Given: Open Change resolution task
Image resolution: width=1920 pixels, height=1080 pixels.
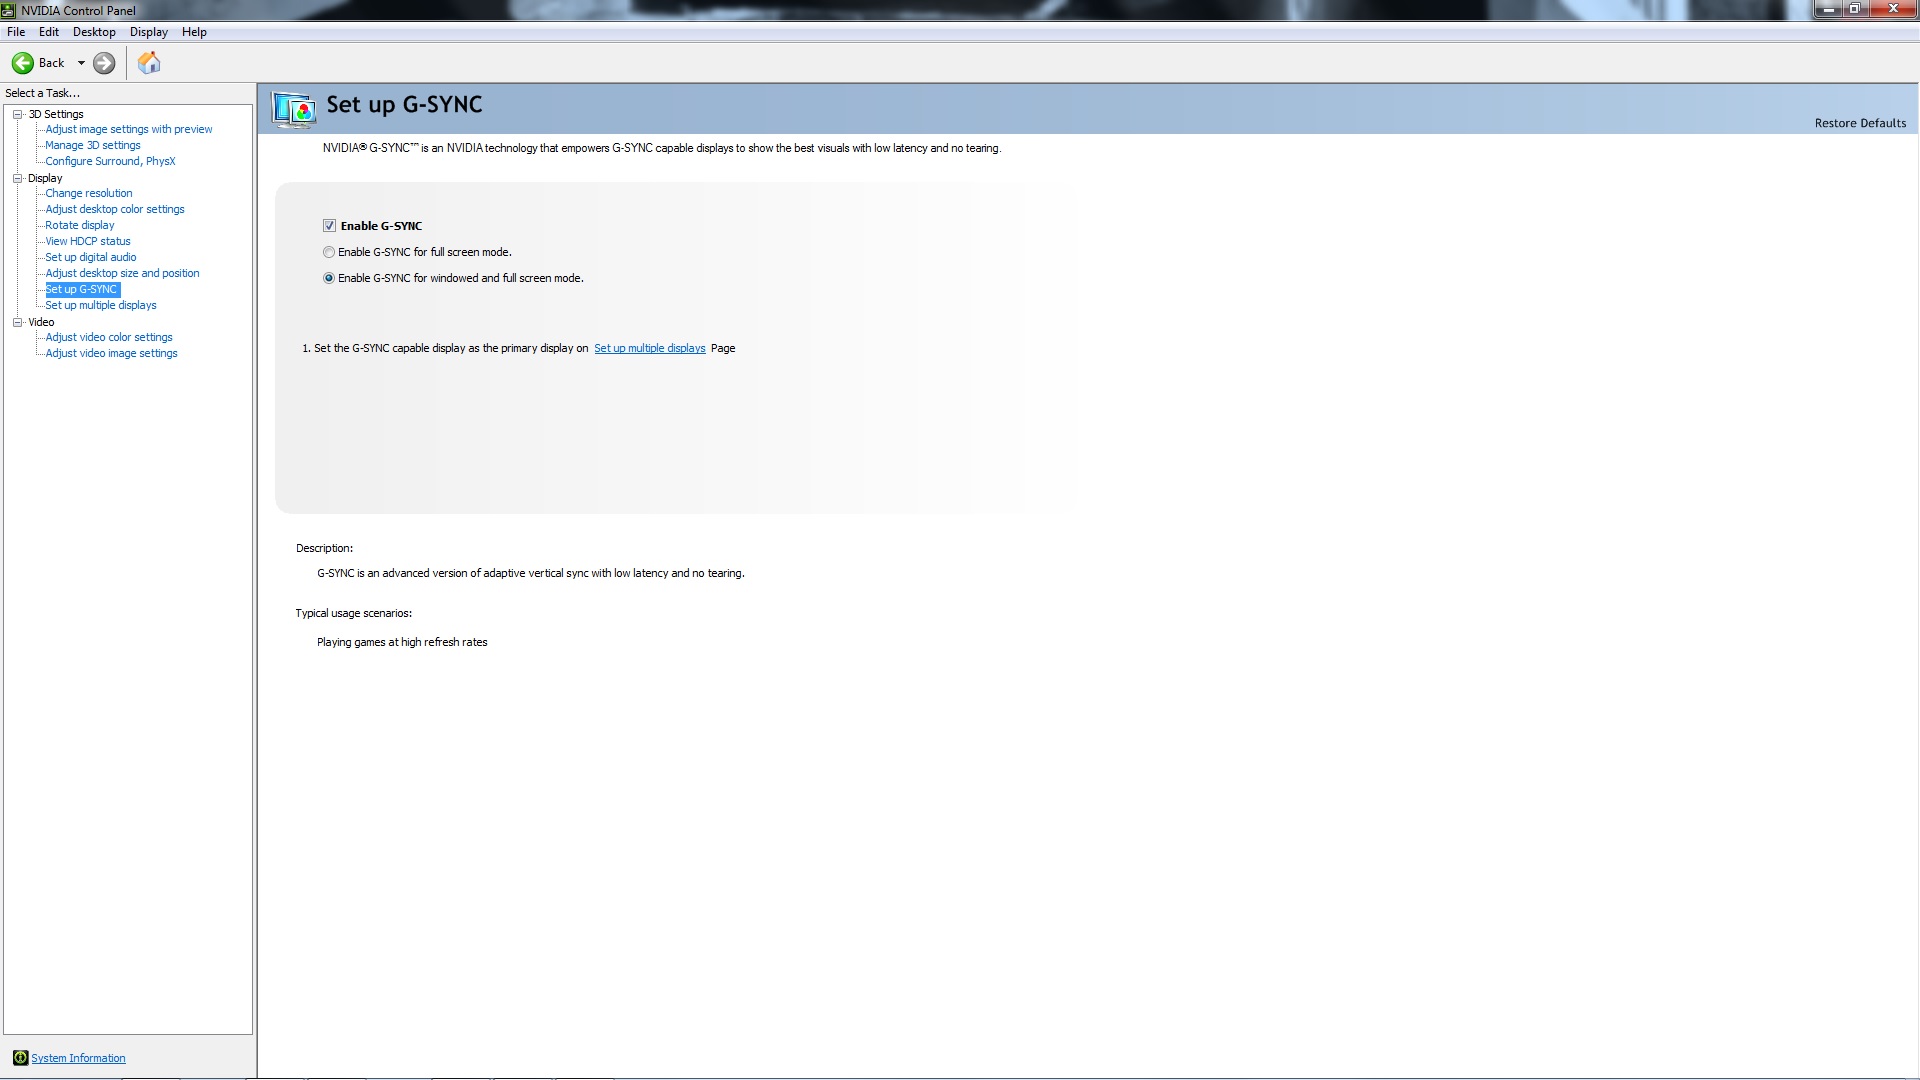Looking at the screenshot, I should pos(88,193).
